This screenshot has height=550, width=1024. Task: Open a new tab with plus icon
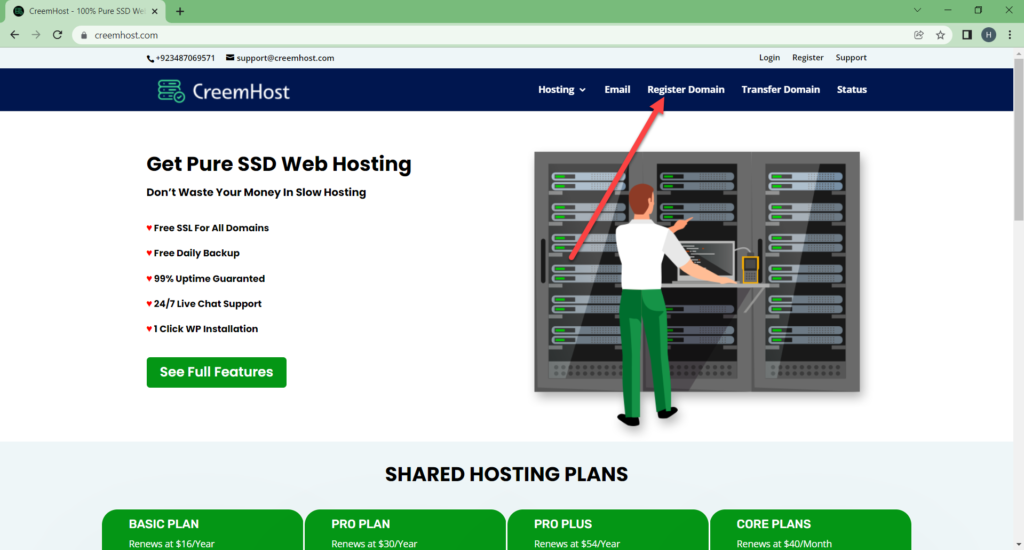coord(180,11)
